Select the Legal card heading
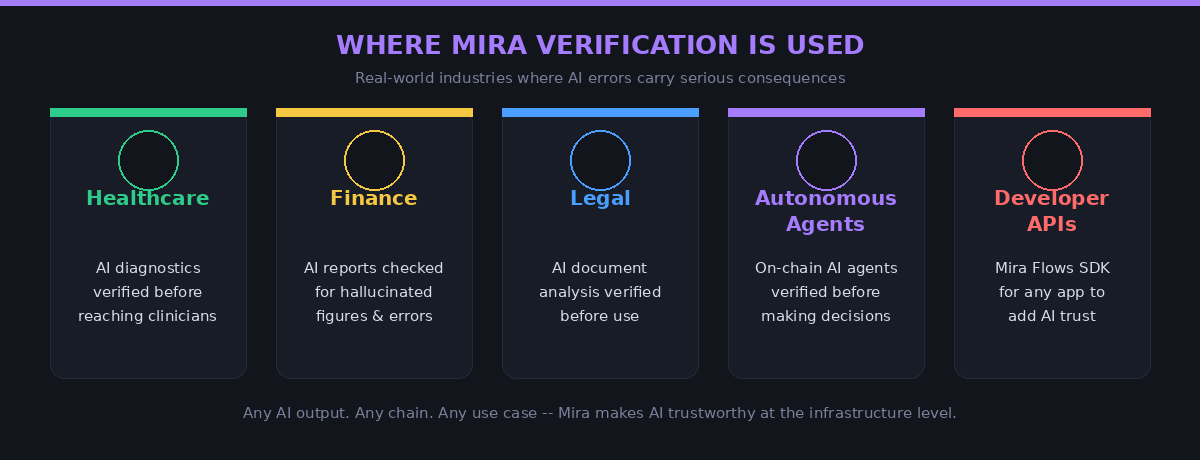Screen dimensions: 1200x460 point(600,198)
